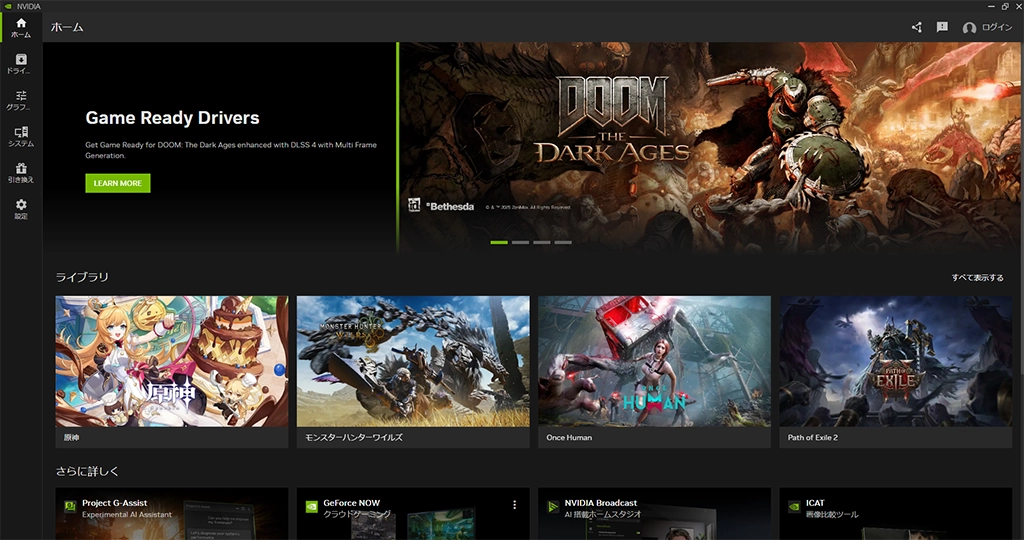The width and height of the screenshot is (1024, 540).
Task: Click the ログイン login link
Action: tap(997, 27)
